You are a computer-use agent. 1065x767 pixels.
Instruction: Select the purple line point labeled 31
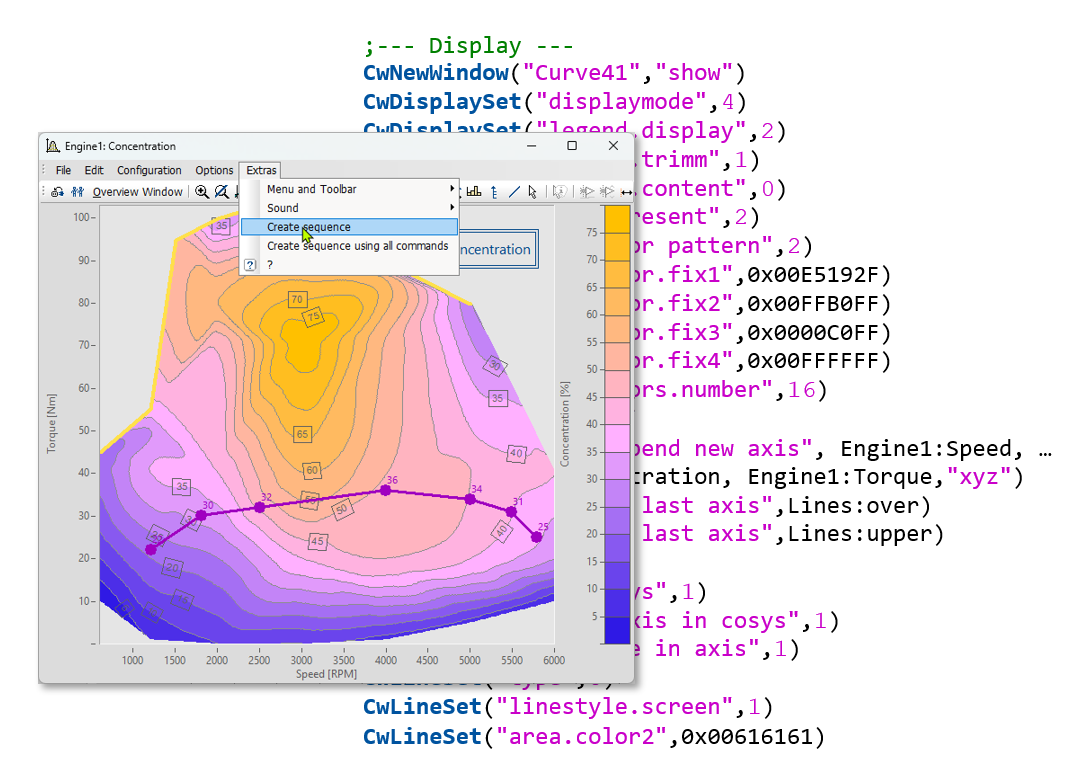click(511, 512)
